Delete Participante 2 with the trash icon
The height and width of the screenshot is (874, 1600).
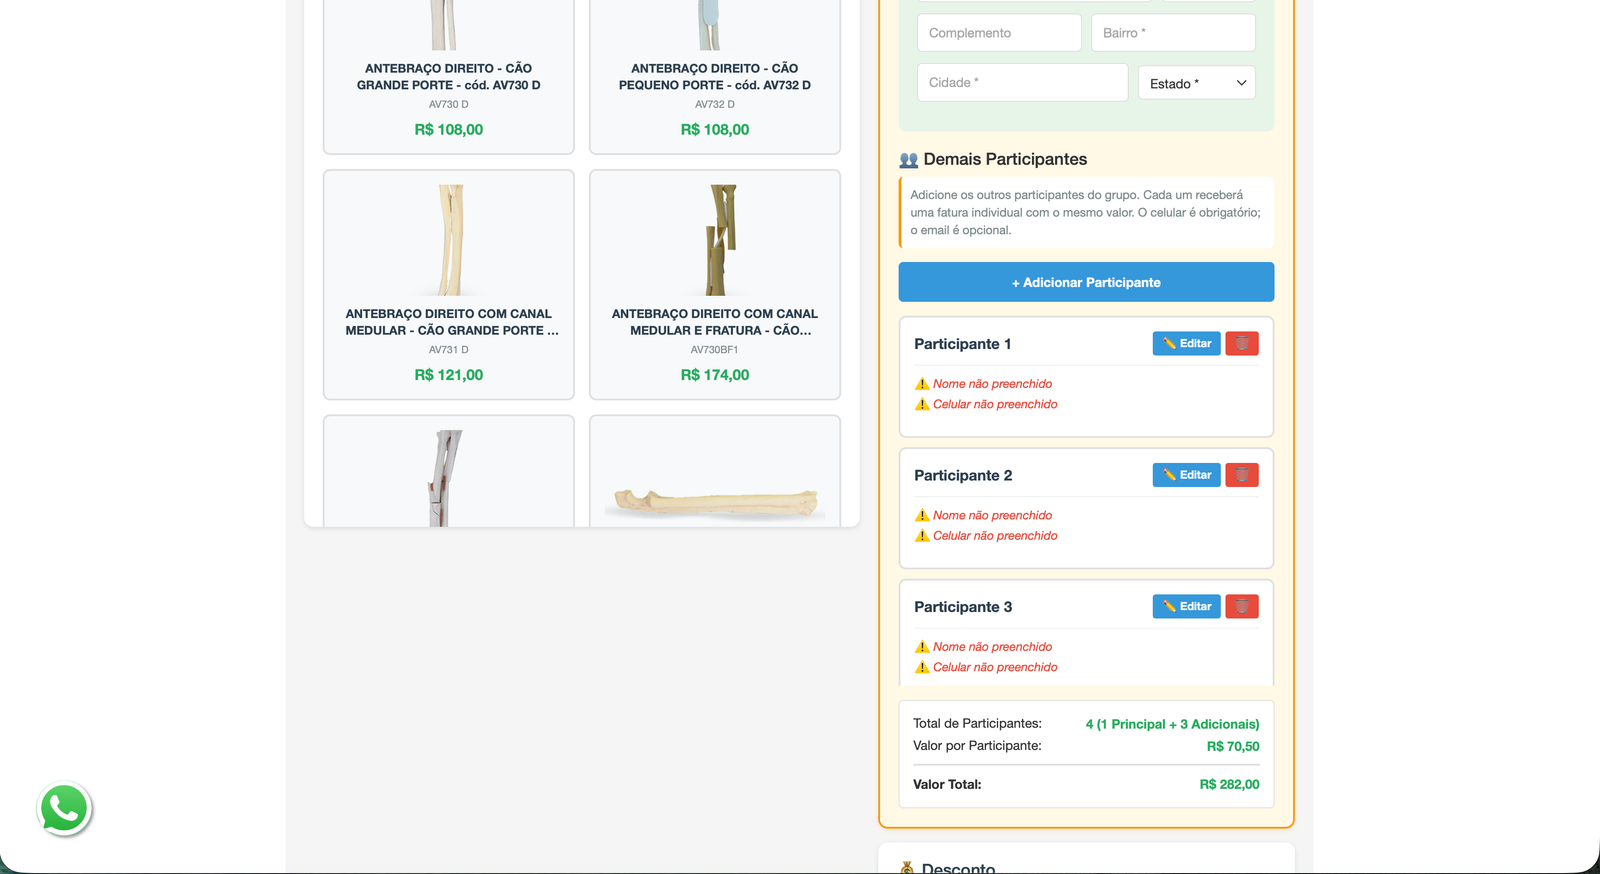point(1241,475)
